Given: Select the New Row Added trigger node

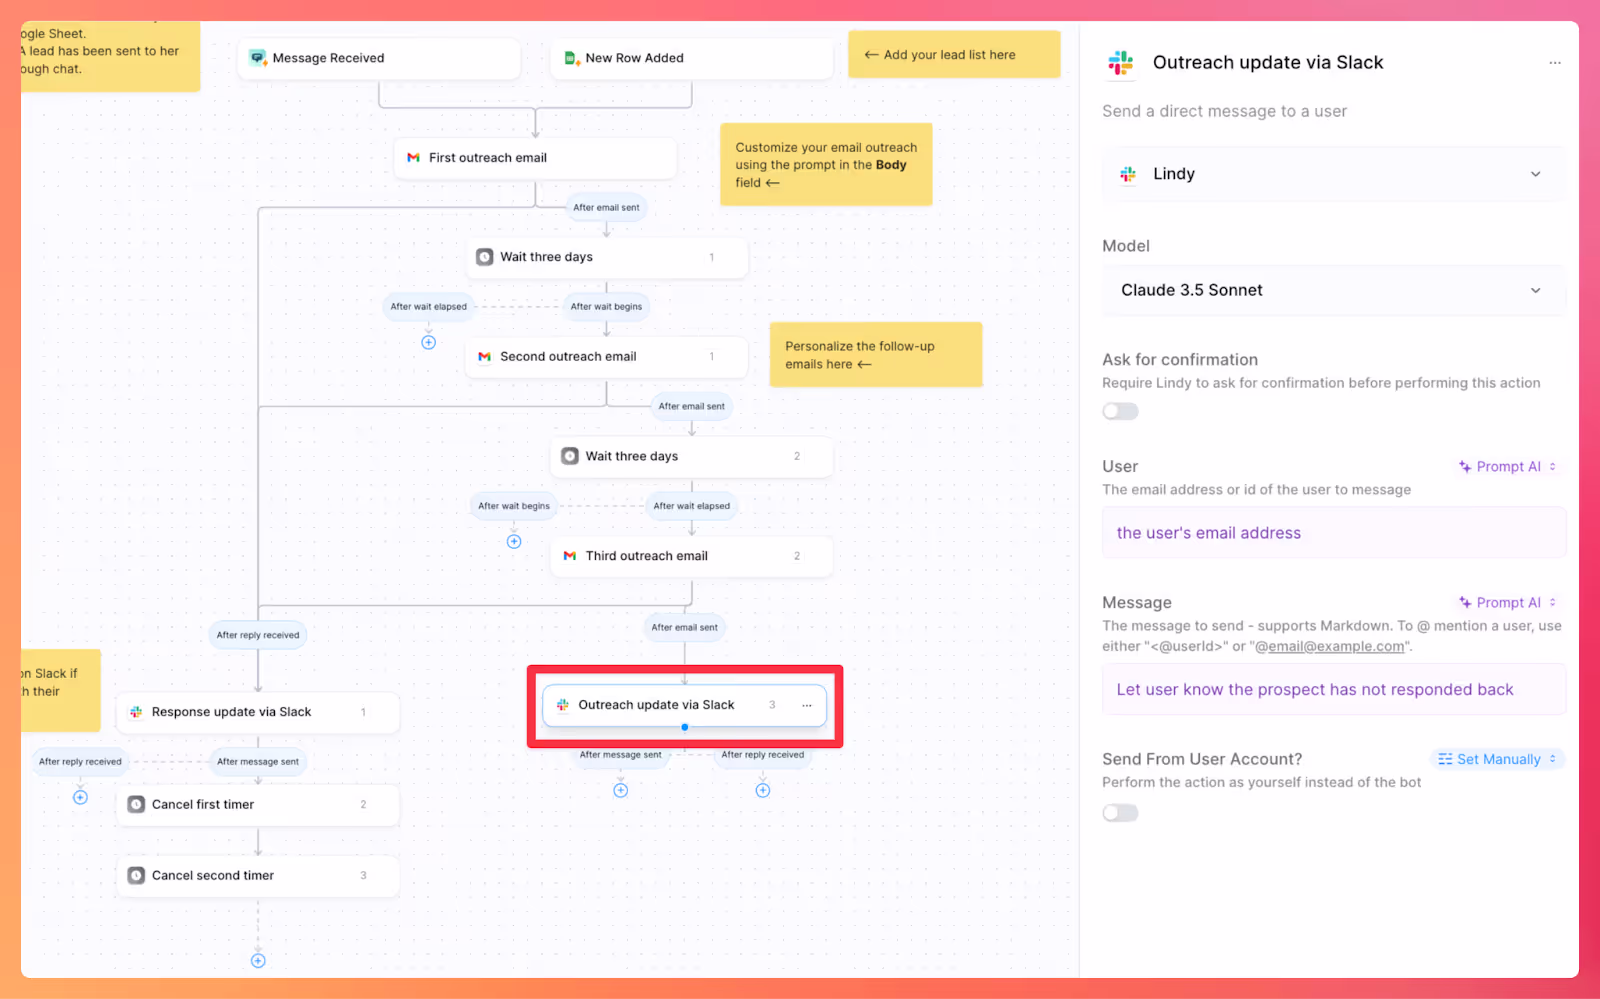Looking at the screenshot, I should 692,58.
